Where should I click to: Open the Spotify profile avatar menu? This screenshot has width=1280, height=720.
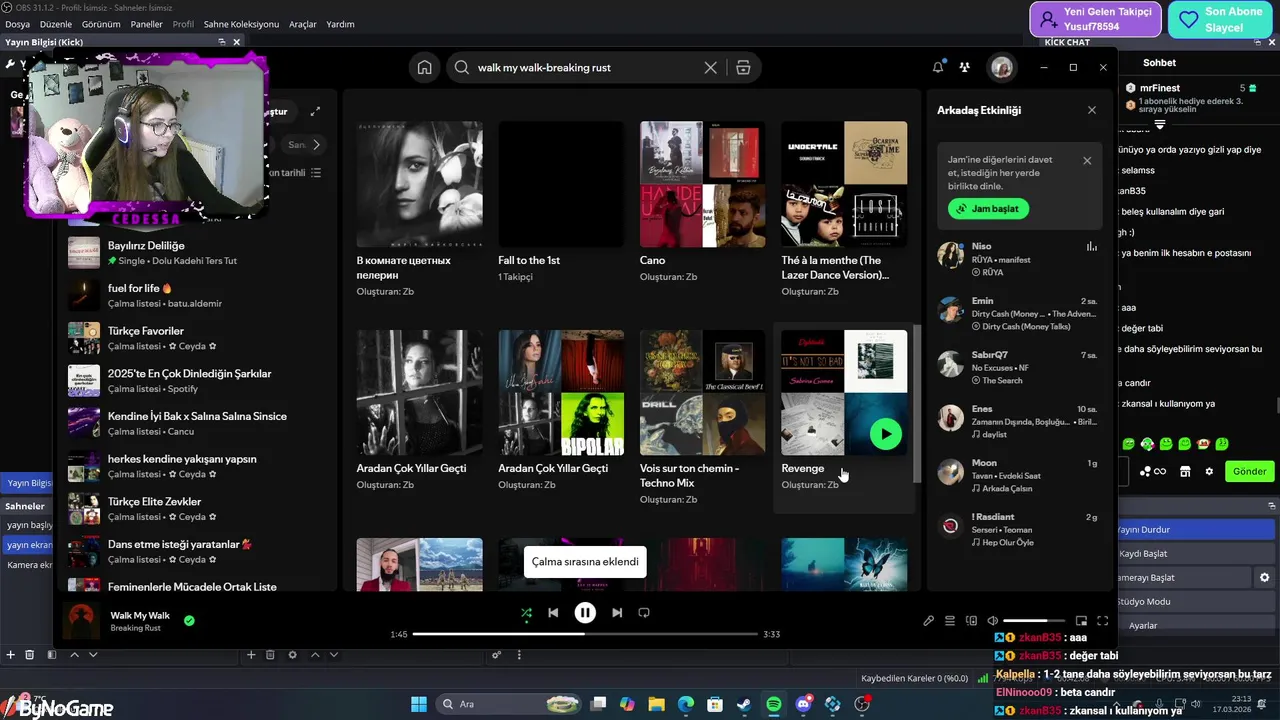pyautogui.click(x=1001, y=67)
